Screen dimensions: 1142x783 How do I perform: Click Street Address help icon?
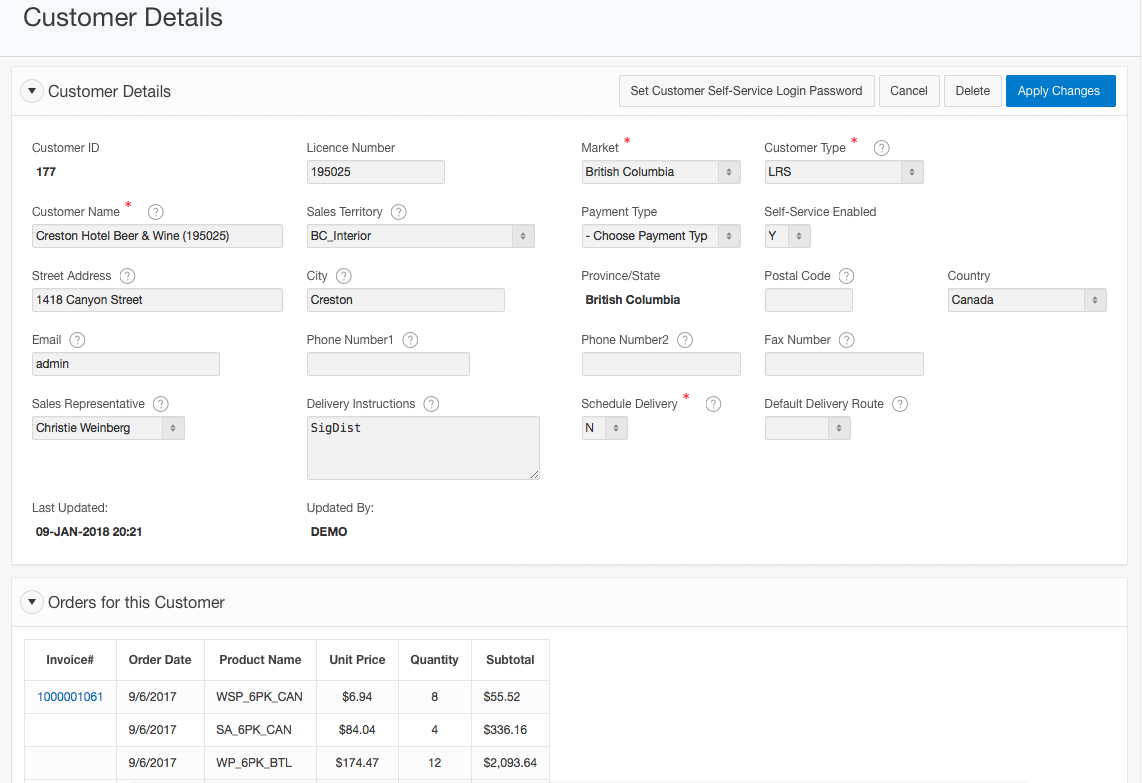tap(127, 276)
